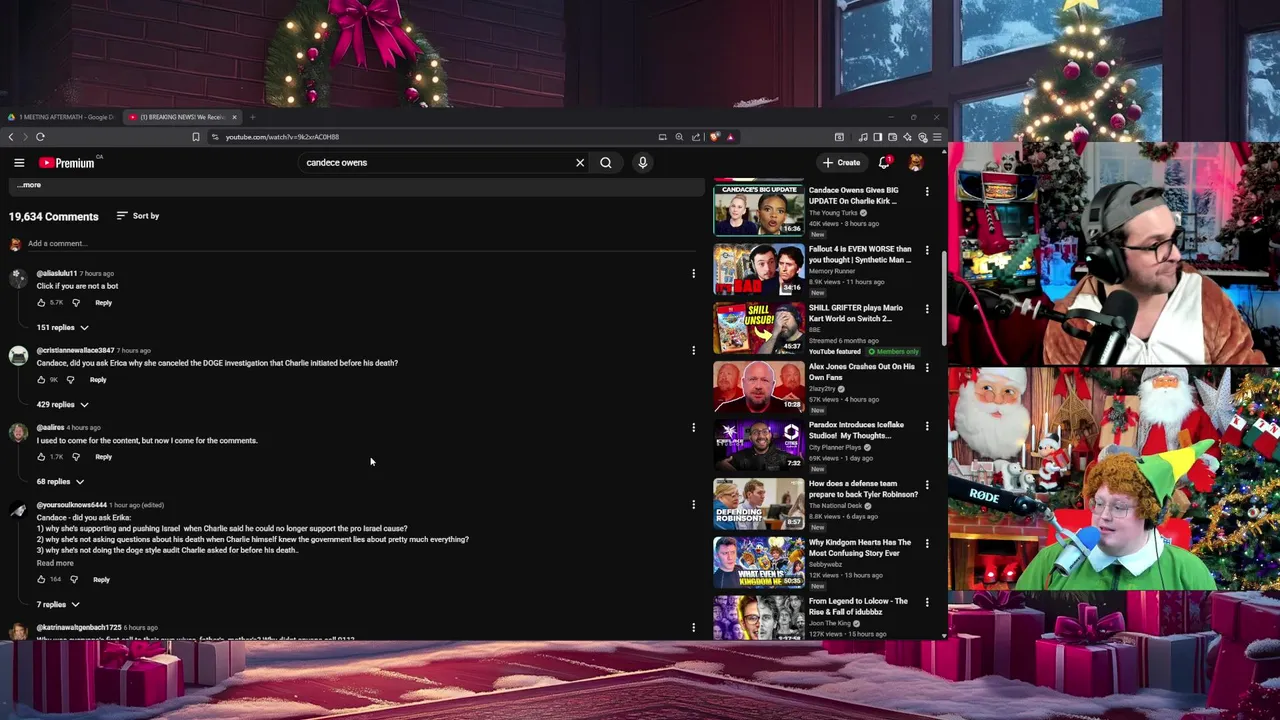Open the account avatar menu
This screenshot has height=720, width=1280.
[915, 163]
